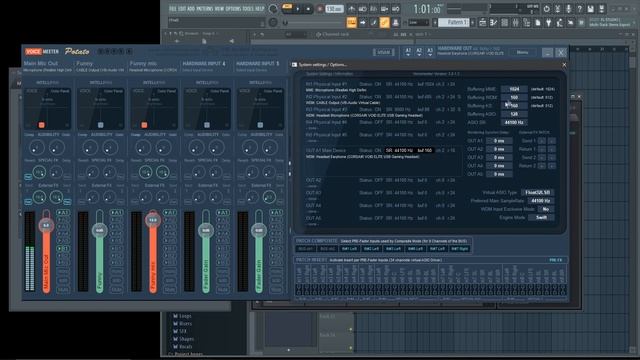
Task: Toggle wait-for-input icon in FL Studio toolbar
Action: (x=362, y=9)
